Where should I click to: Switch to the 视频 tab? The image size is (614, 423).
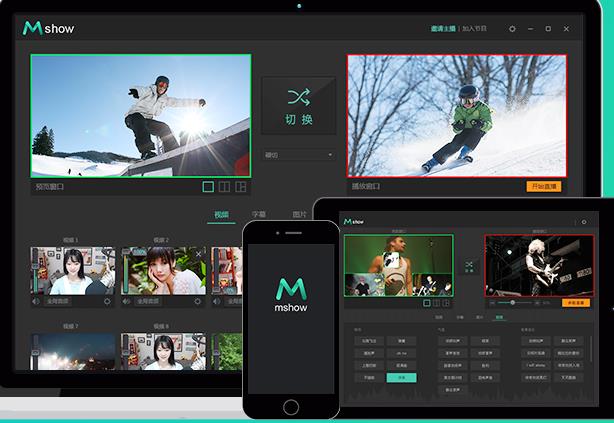click(221, 215)
